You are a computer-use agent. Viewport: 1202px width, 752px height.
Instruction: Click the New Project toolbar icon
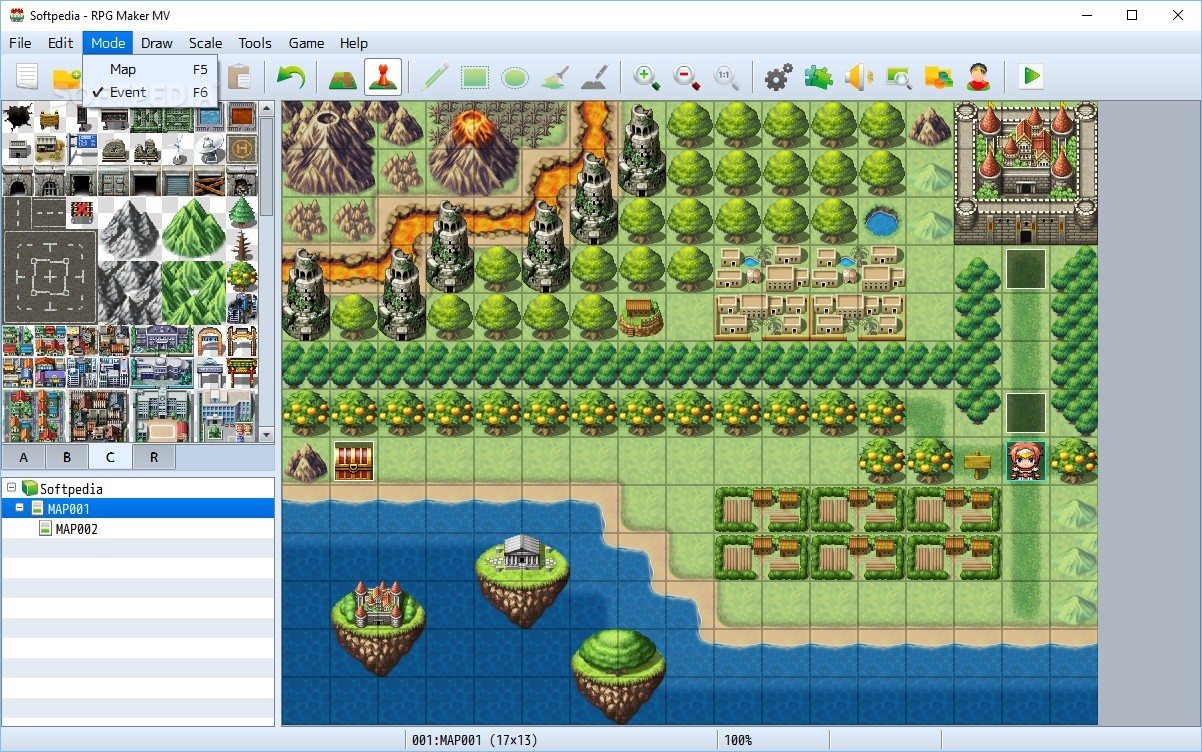tap(27, 77)
